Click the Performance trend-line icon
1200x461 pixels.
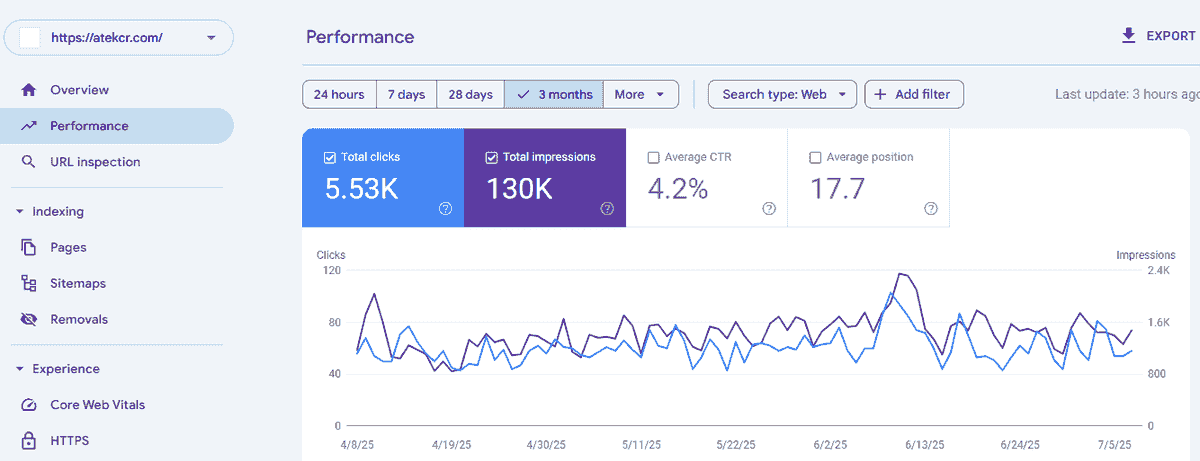[29, 126]
